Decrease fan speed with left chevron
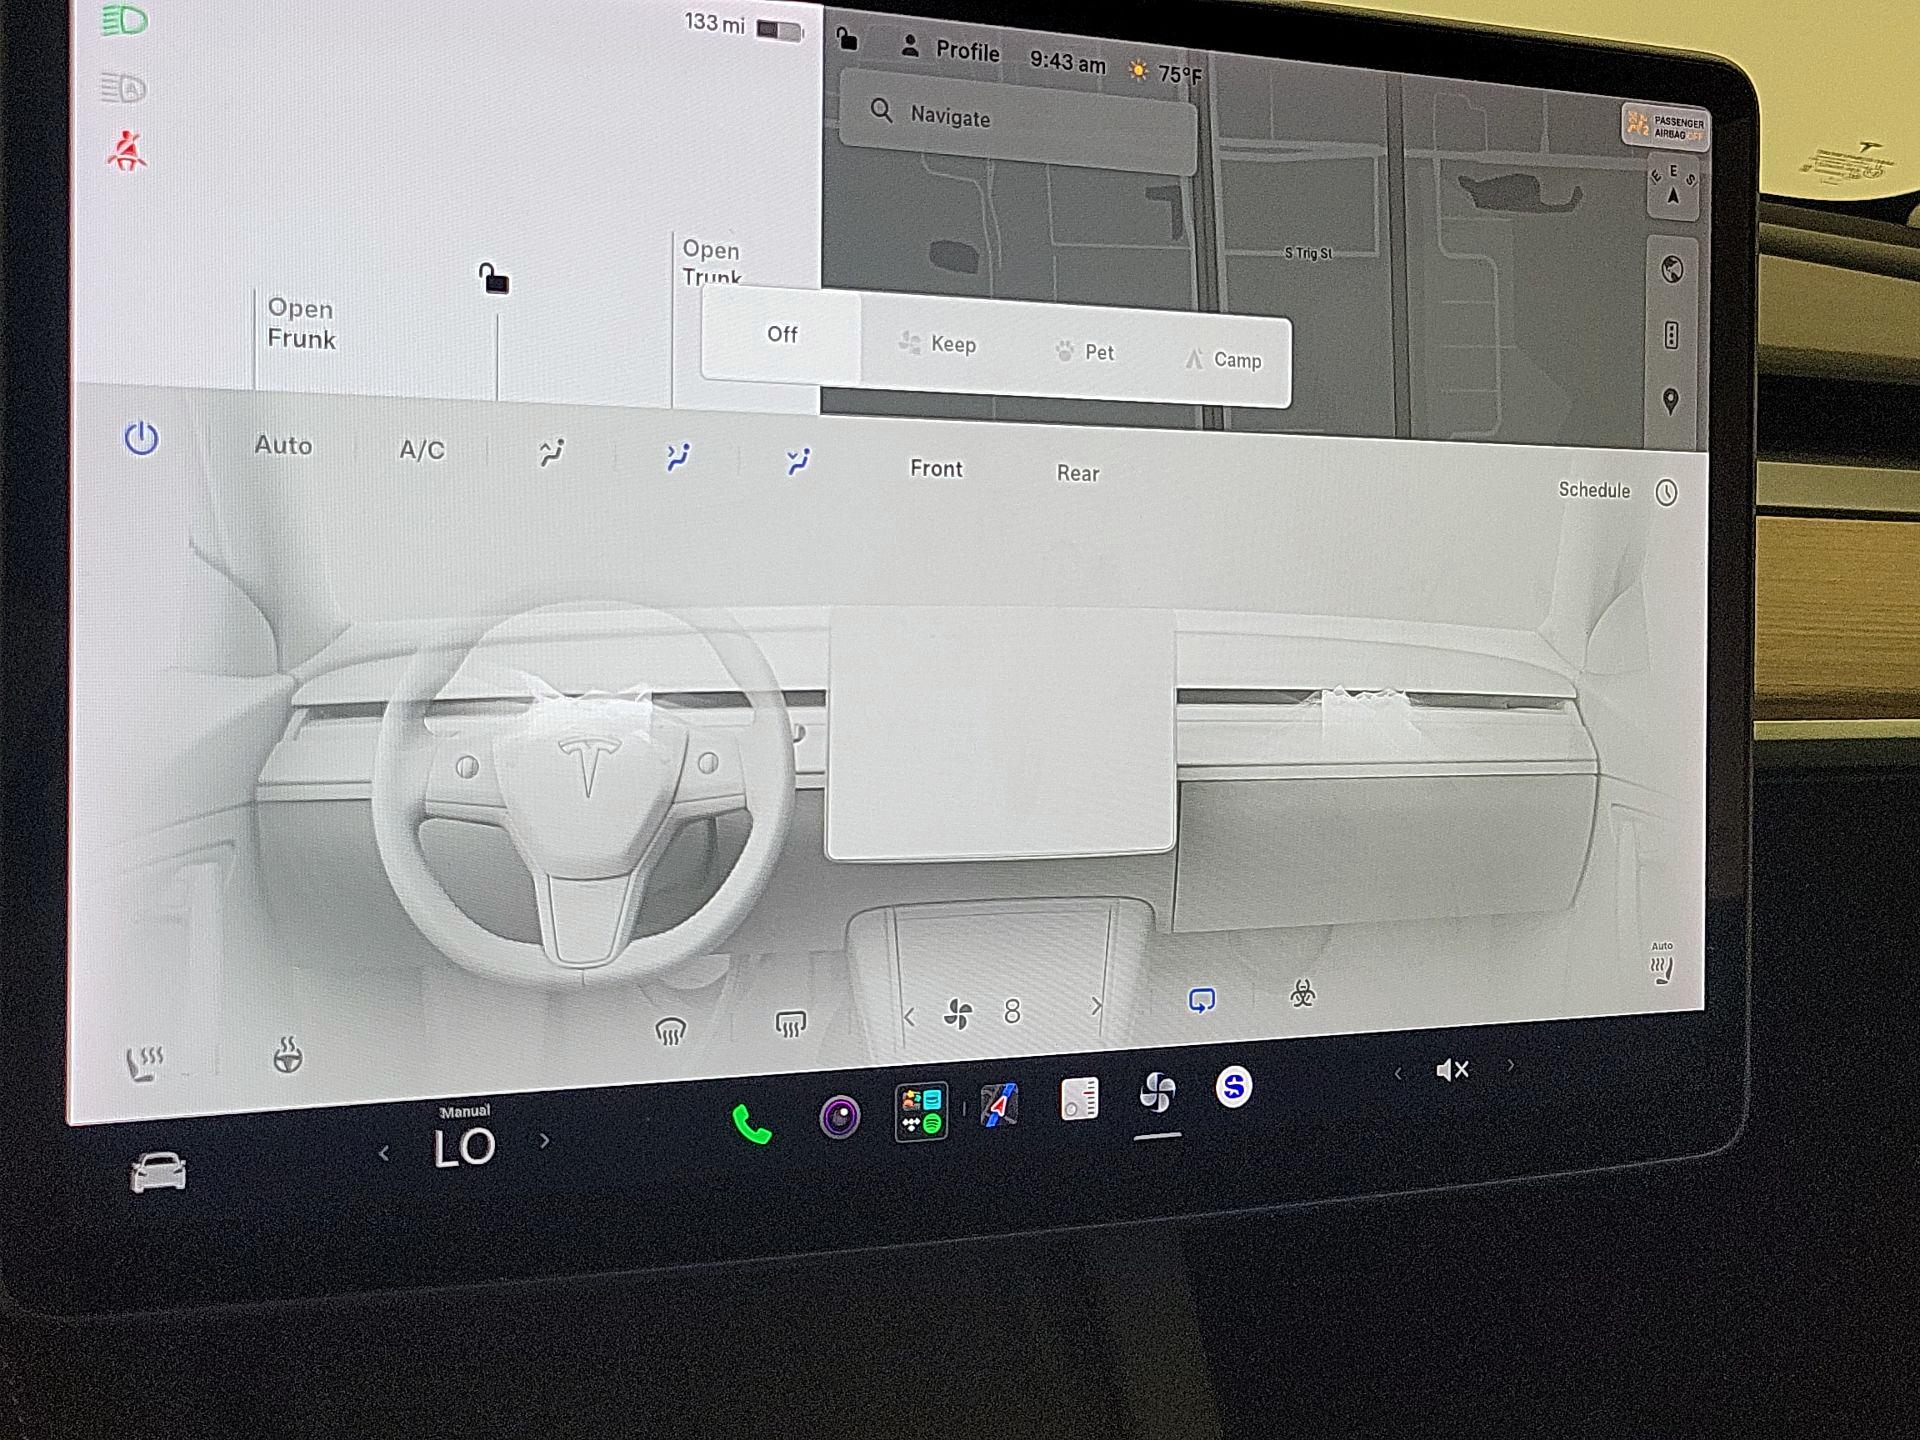The height and width of the screenshot is (1440, 1920). pyautogui.click(x=909, y=1018)
